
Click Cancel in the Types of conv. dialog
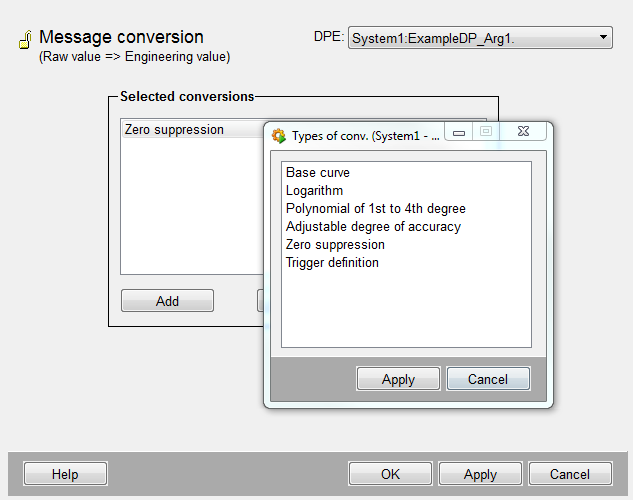click(x=488, y=379)
